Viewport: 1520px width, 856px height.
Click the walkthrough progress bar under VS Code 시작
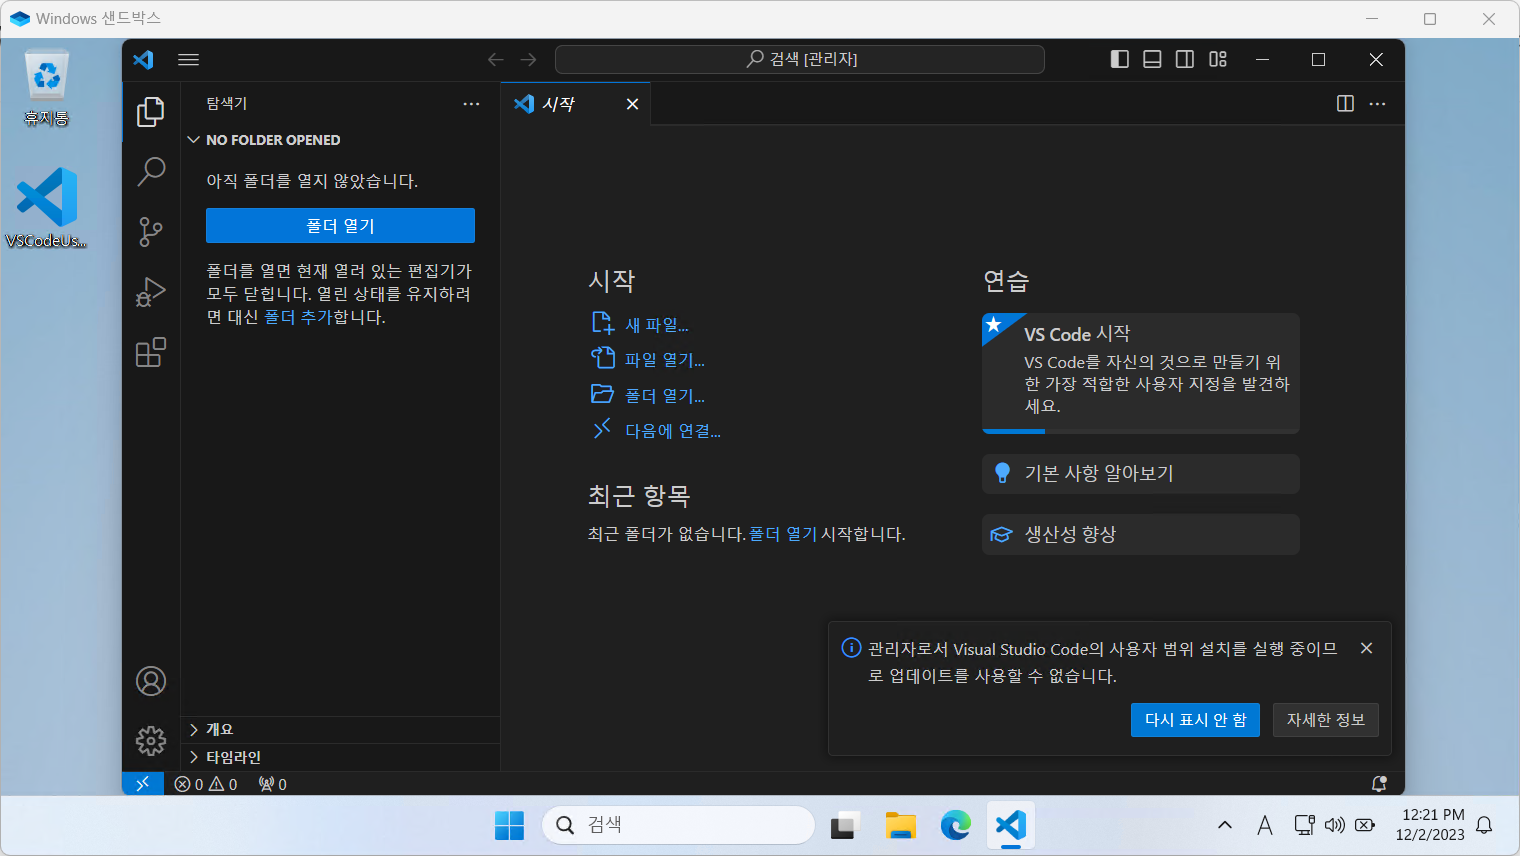(1141, 431)
